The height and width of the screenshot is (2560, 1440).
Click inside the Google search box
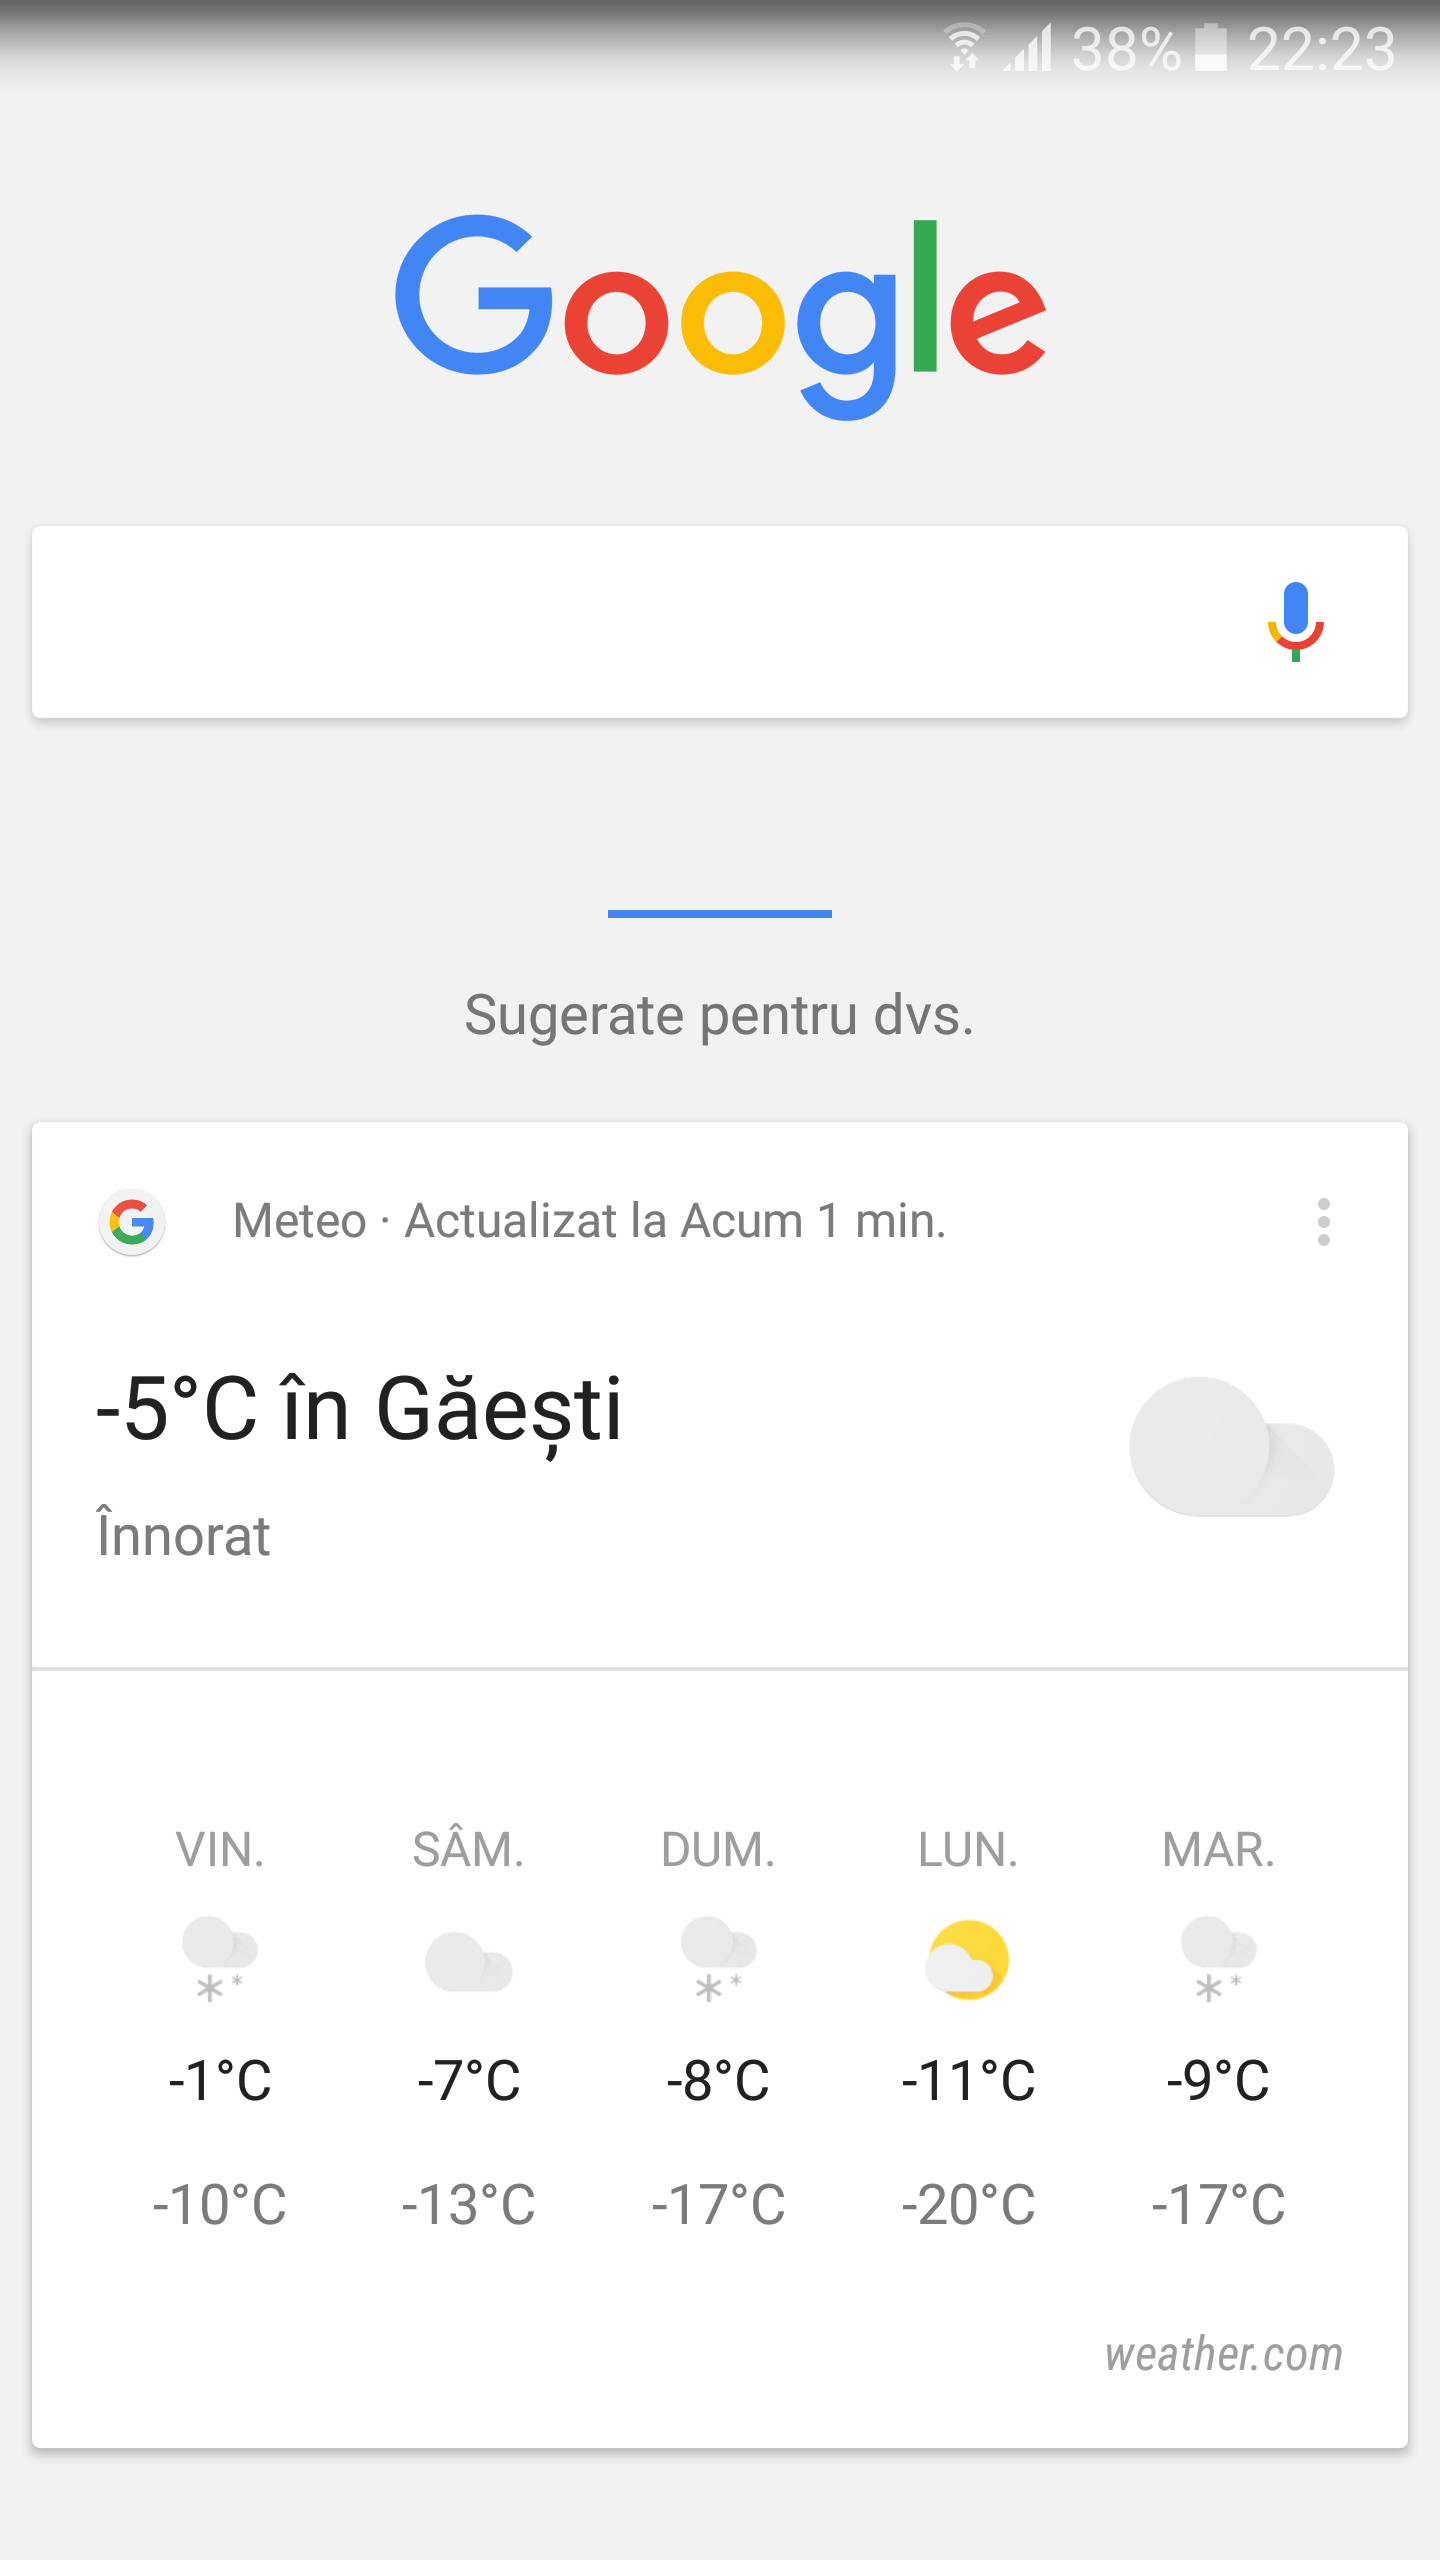[640, 621]
